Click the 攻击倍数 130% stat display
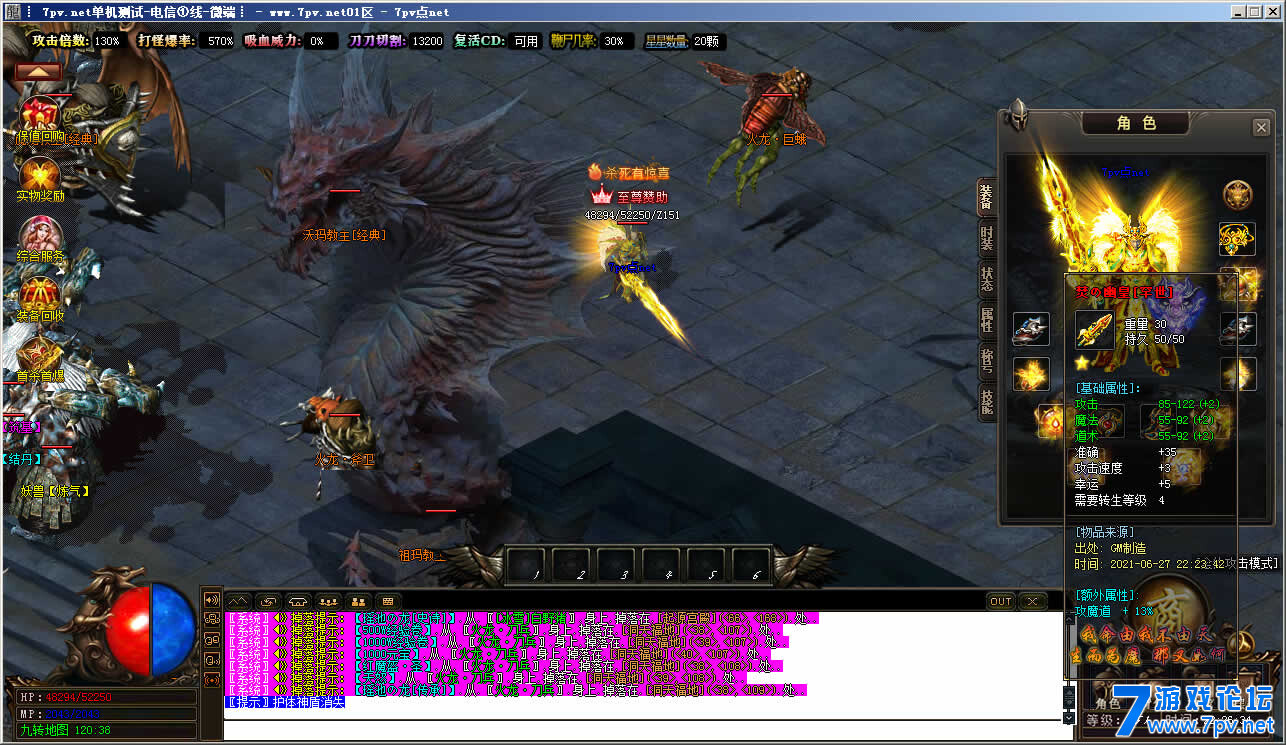Image resolution: width=1286 pixels, height=745 pixels. point(78,41)
